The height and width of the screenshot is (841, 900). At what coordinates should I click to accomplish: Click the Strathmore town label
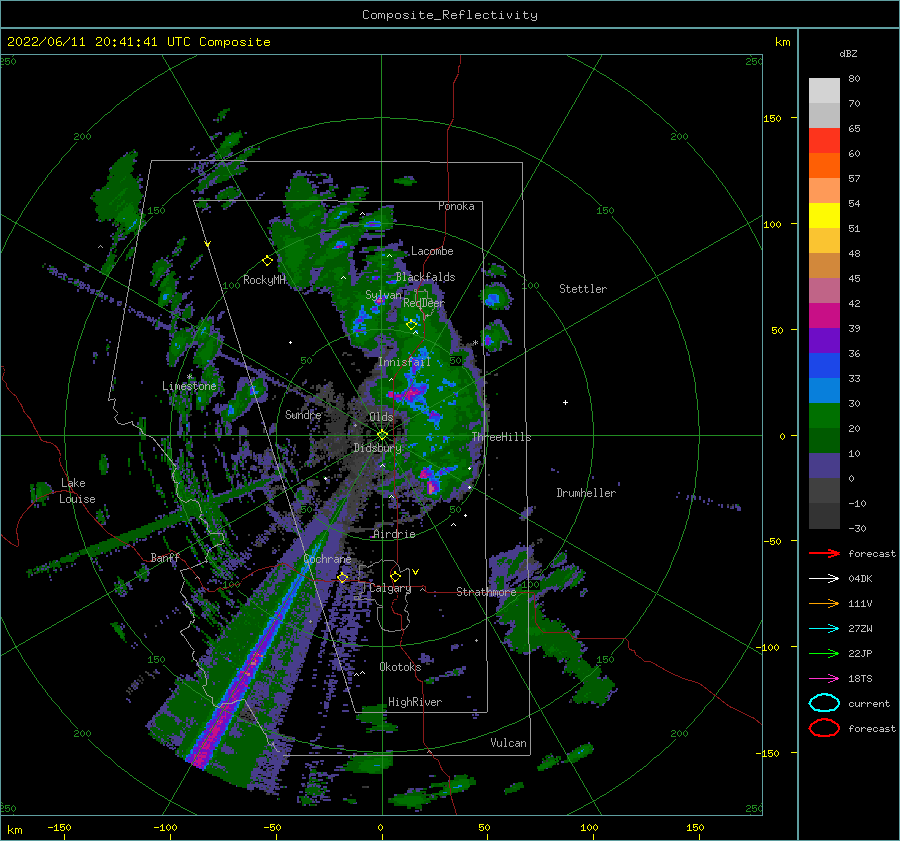pos(486,591)
